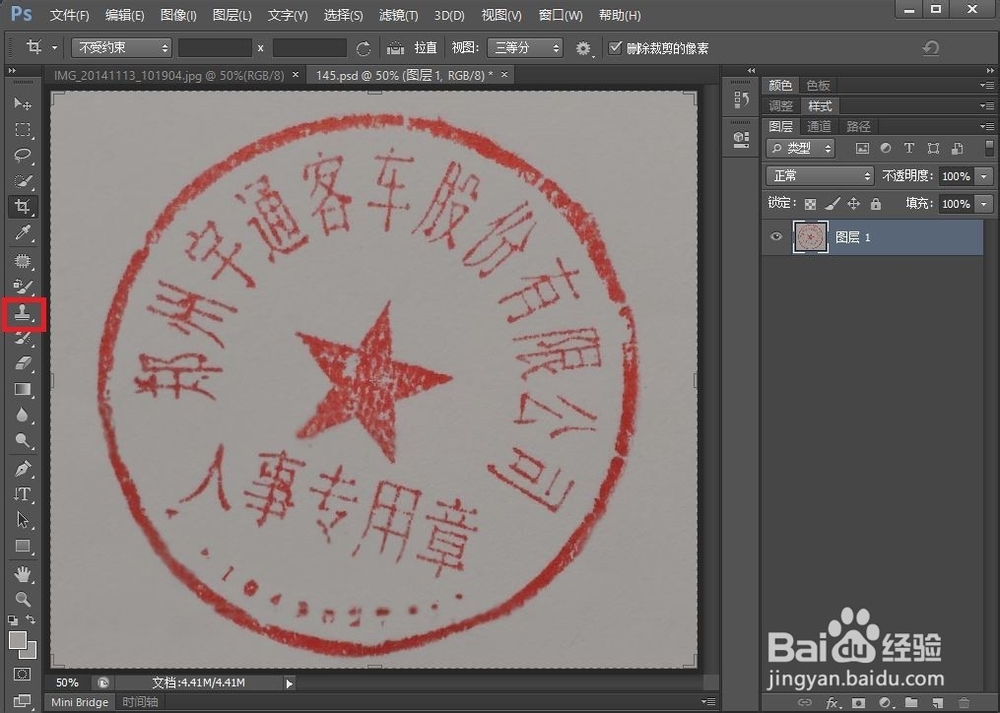This screenshot has width=1000, height=713.
Task: Open layer filter type dropdown 类型
Action: (x=800, y=149)
